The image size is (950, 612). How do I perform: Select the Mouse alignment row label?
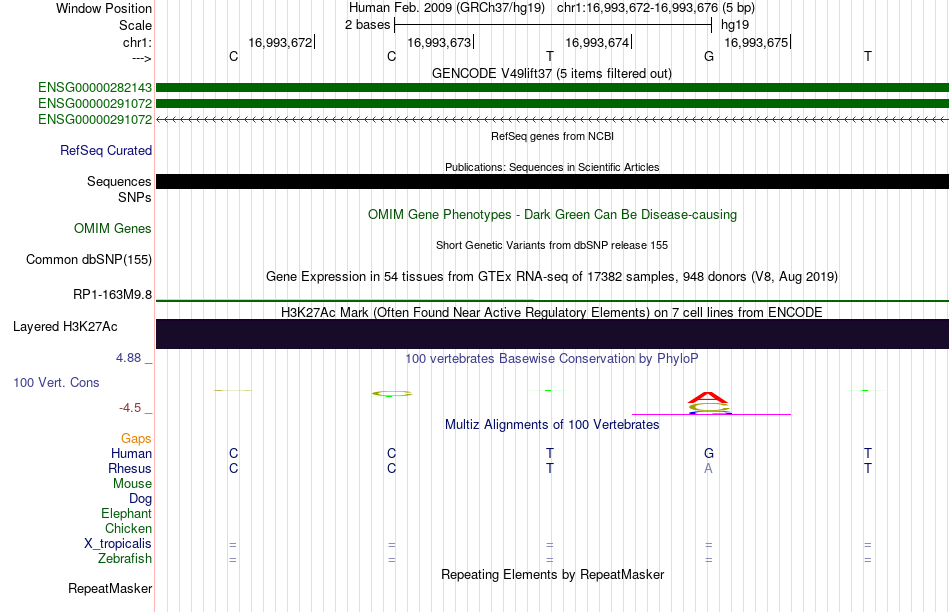pos(132,484)
